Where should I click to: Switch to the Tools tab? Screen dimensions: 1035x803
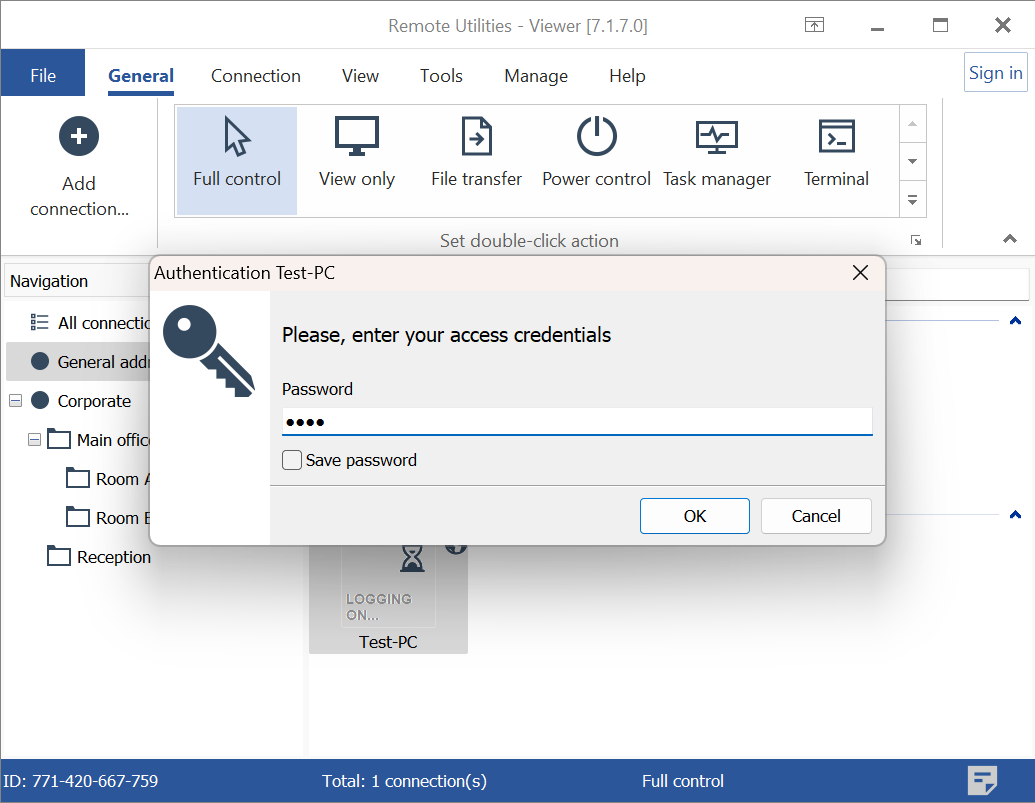pos(441,76)
